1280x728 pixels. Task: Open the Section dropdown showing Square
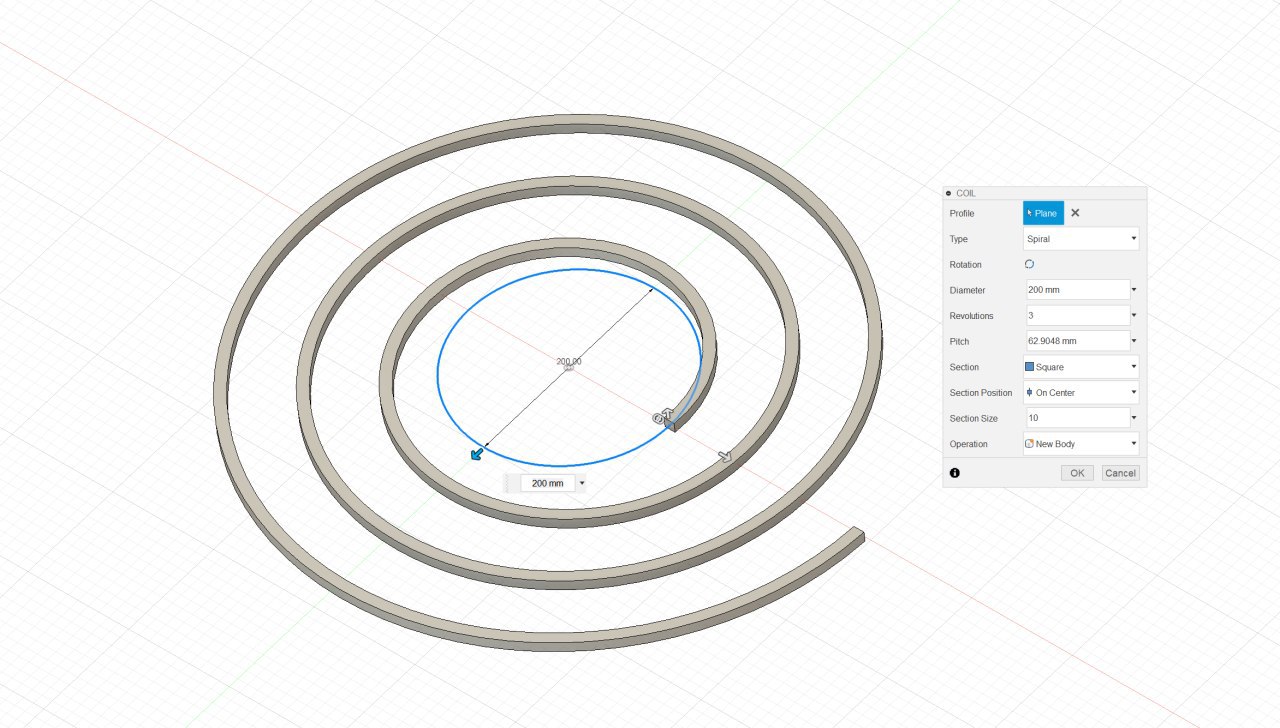(1081, 367)
